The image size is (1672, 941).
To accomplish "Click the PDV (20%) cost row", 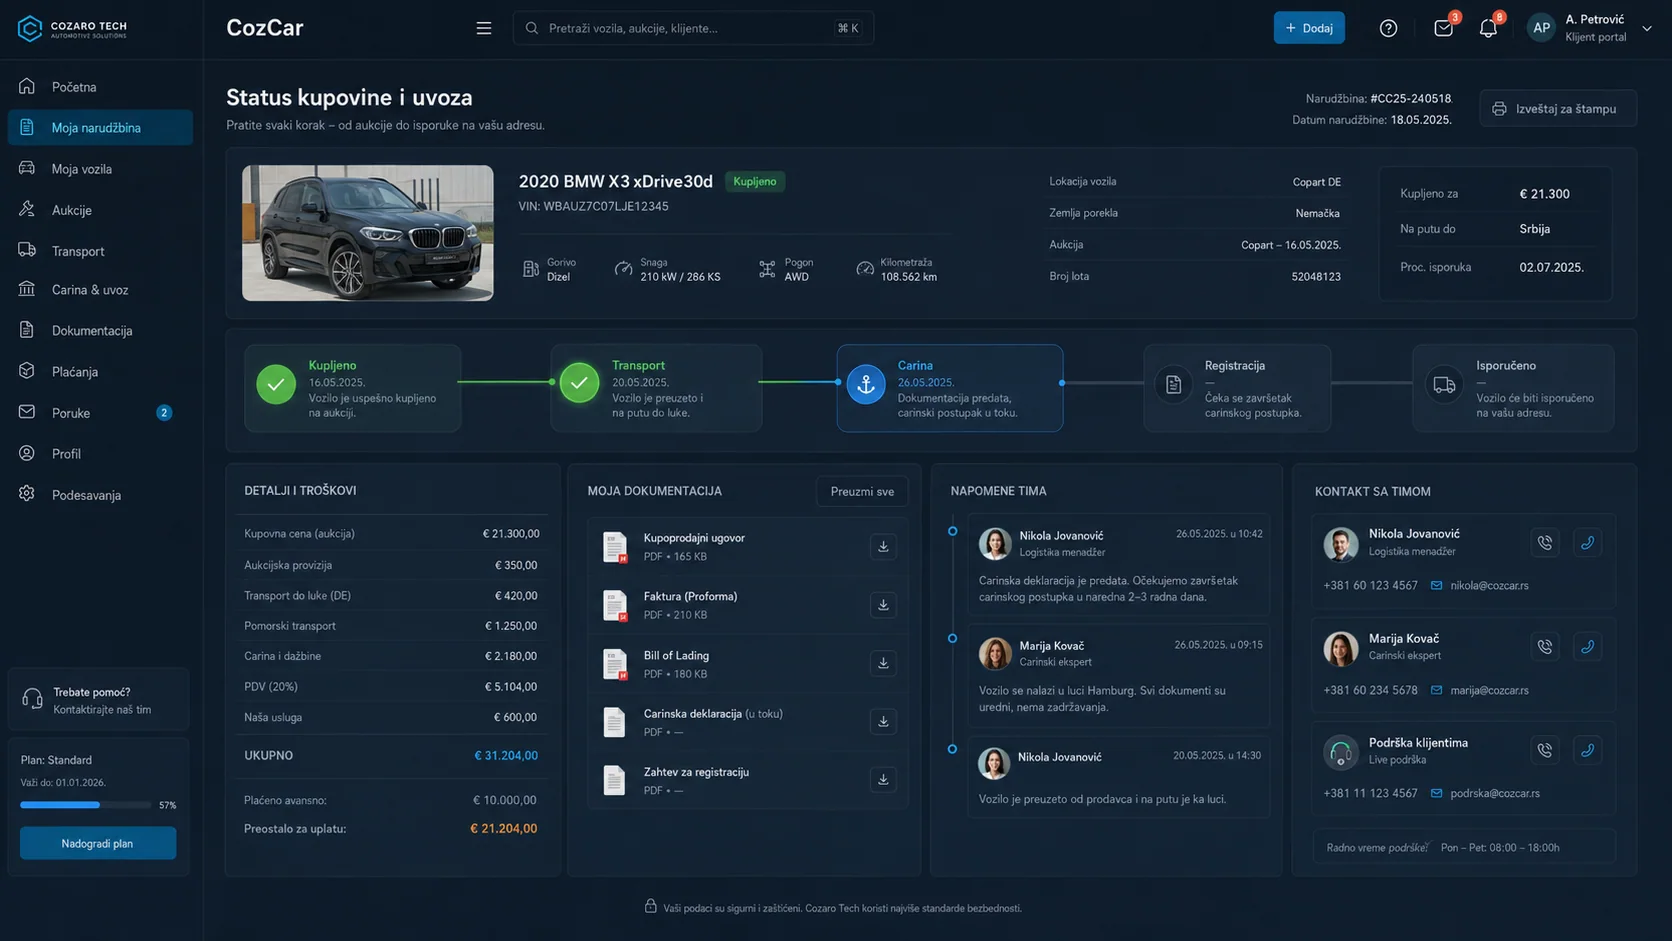I will 391,687.
